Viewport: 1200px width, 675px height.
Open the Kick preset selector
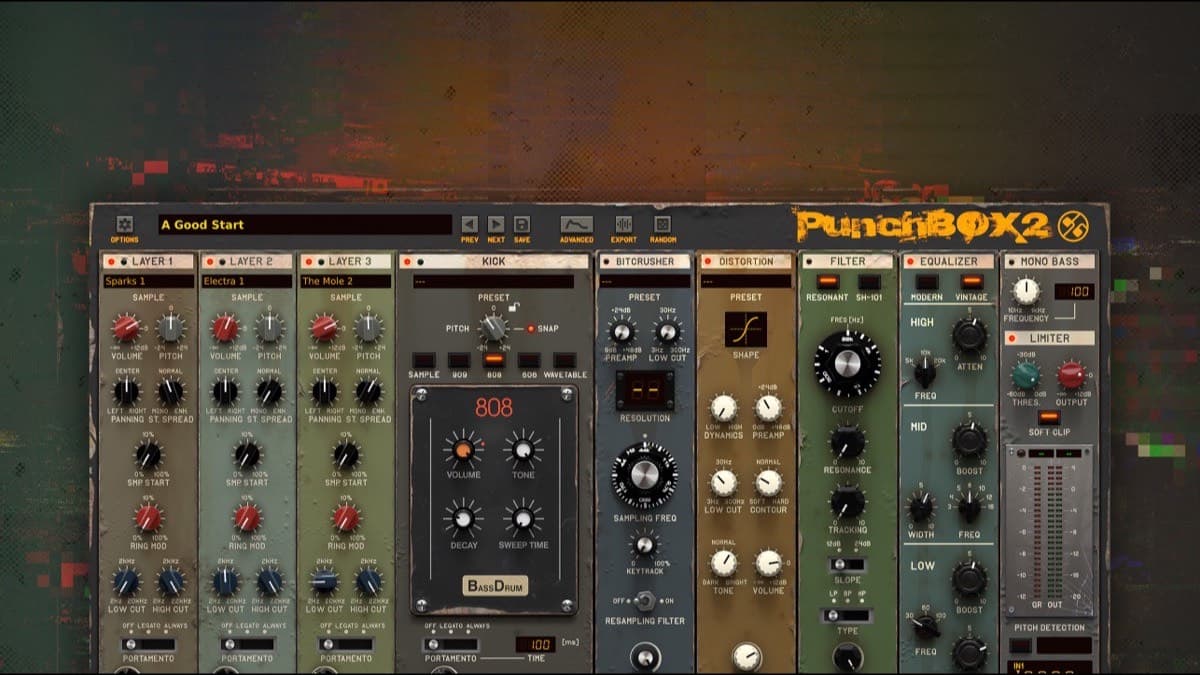494,282
